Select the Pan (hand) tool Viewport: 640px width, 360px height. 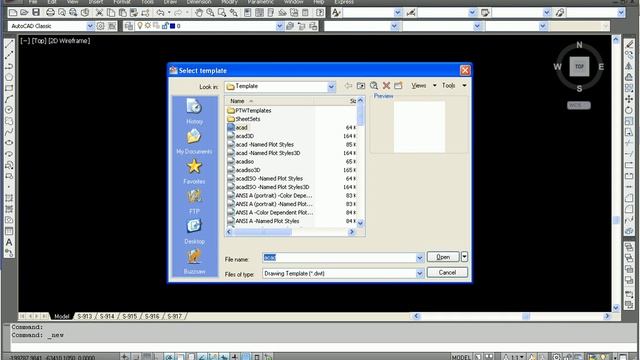[x=199, y=13]
